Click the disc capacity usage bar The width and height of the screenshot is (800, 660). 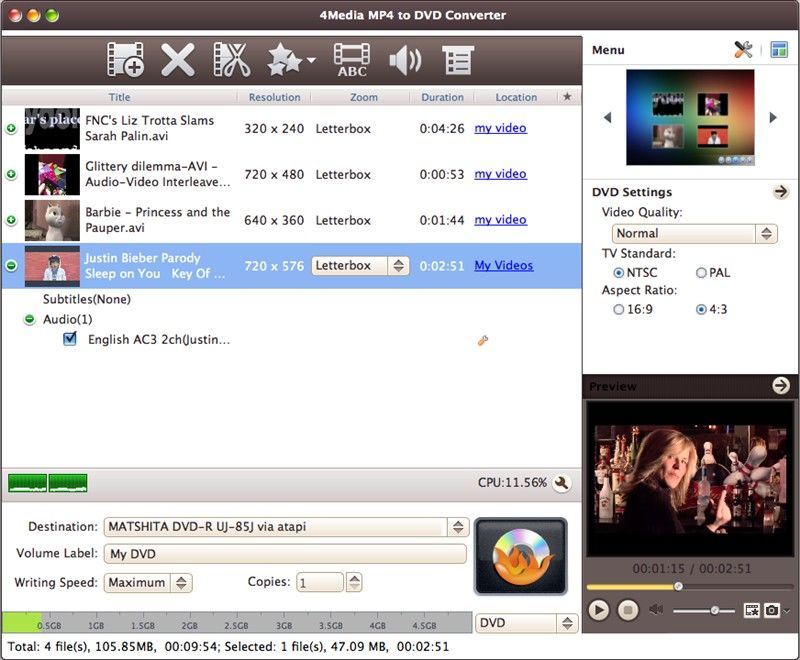tap(237, 623)
